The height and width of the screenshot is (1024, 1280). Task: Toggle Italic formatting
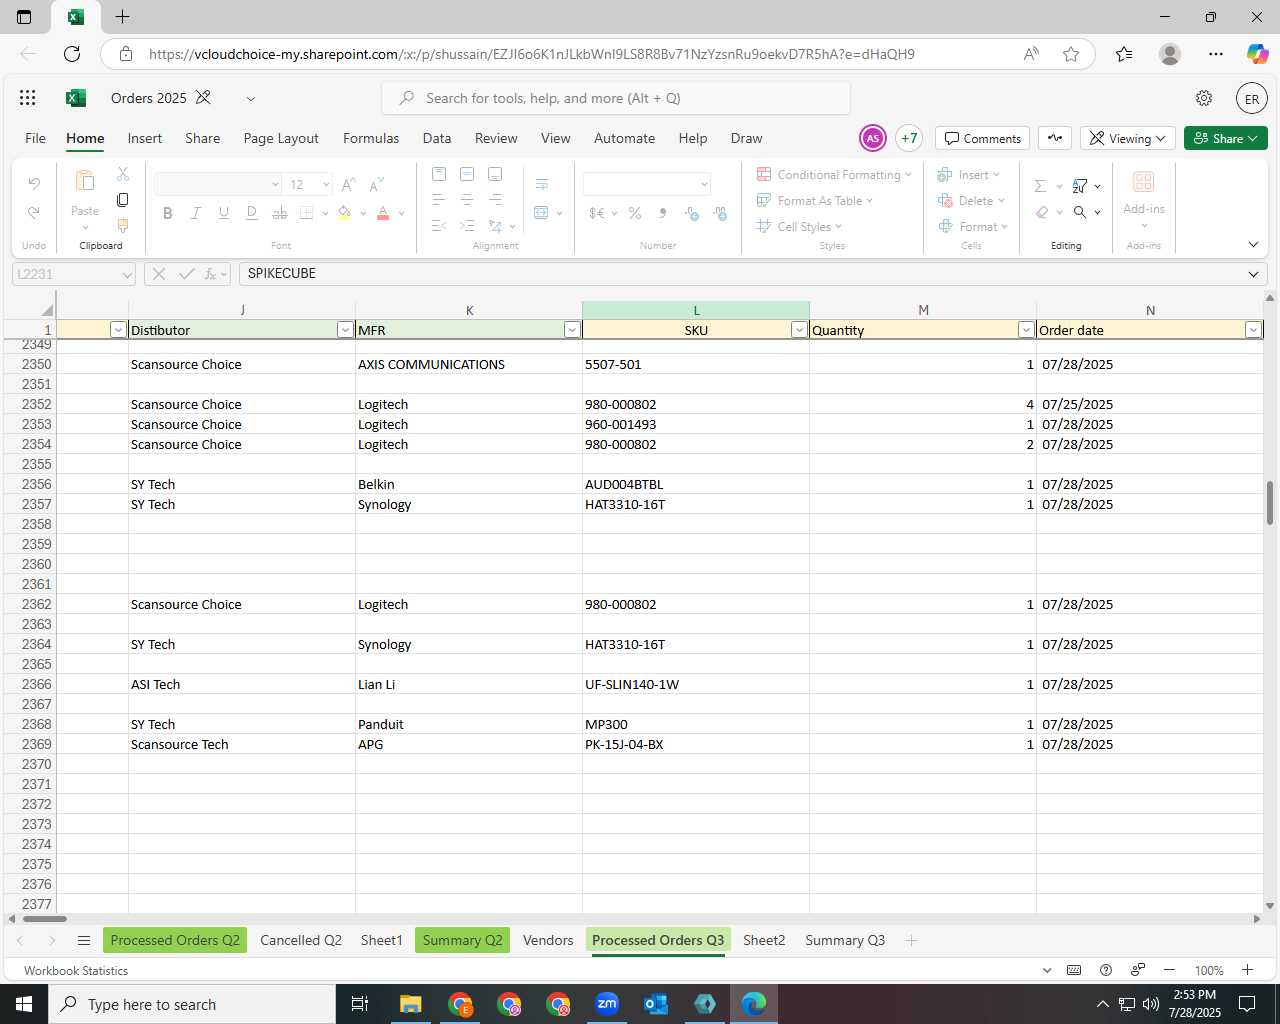click(x=195, y=213)
